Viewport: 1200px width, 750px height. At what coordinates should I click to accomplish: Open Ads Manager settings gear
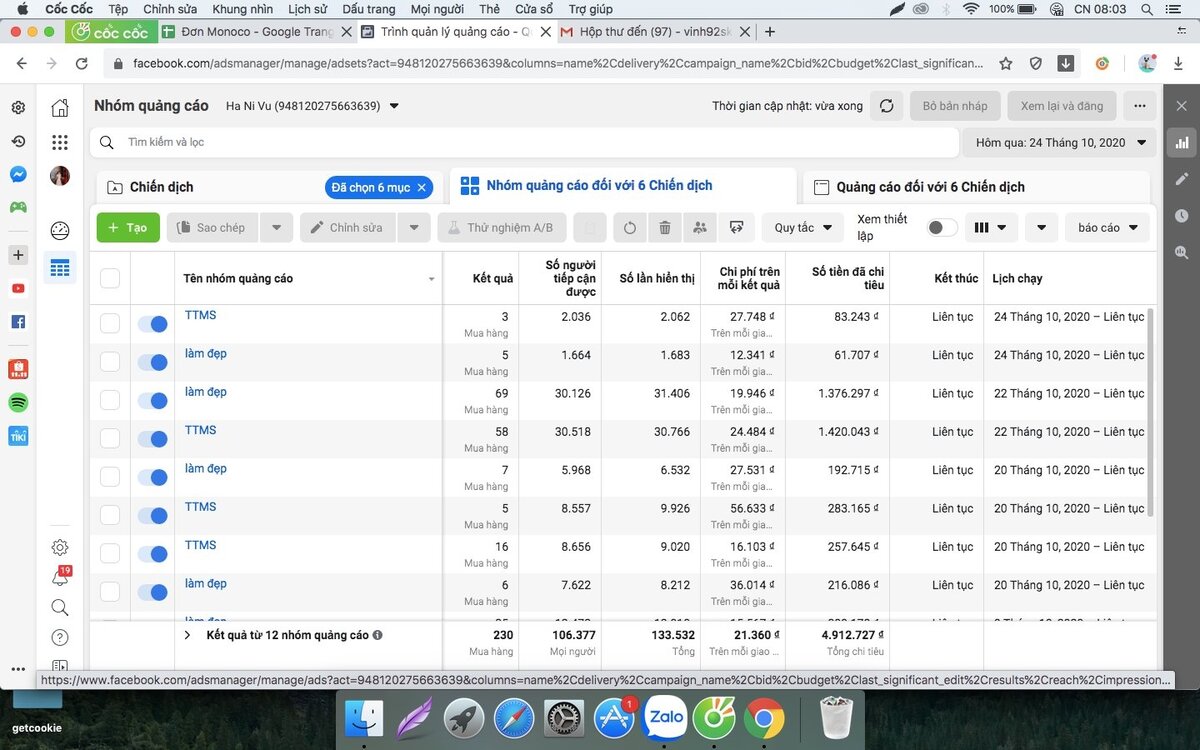point(60,547)
